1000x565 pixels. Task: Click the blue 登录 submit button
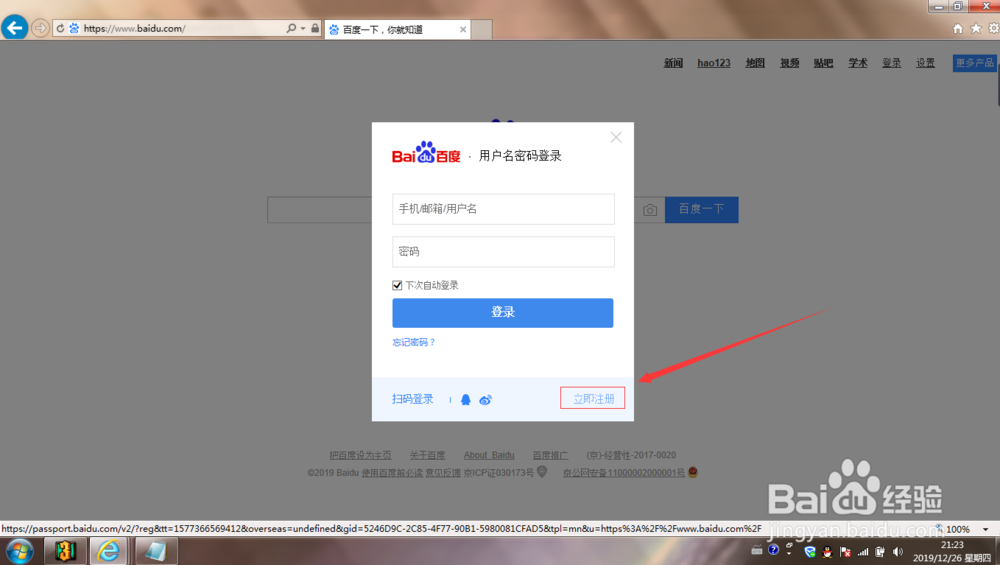pos(503,312)
